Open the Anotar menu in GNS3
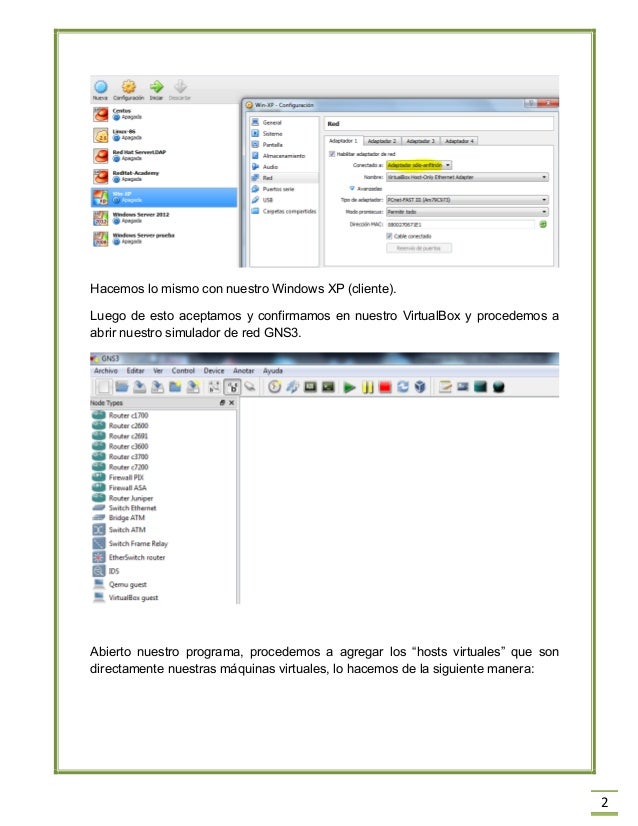 [x=243, y=371]
